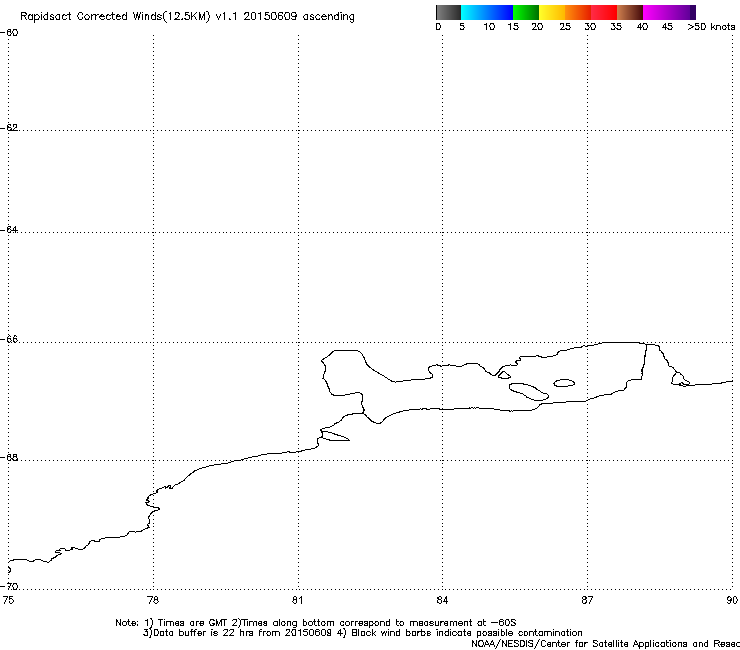The width and height of the screenshot is (740, 650).
Task: Click the legend scale label '35'
Action: click(616, 27)
